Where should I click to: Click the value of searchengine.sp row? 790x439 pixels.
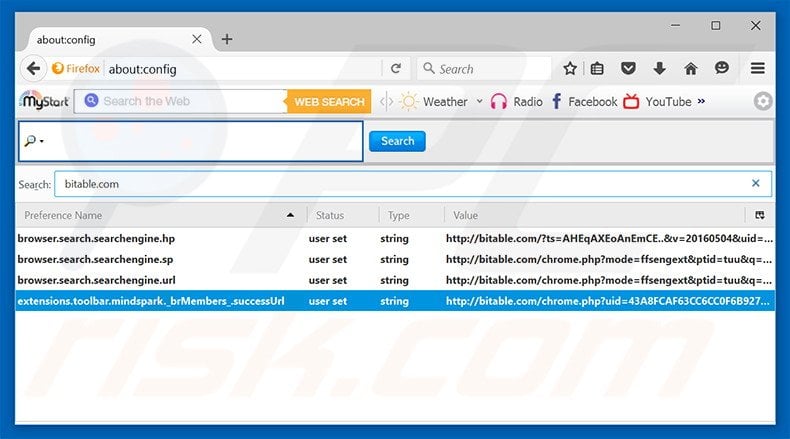(x=609, y=260)
